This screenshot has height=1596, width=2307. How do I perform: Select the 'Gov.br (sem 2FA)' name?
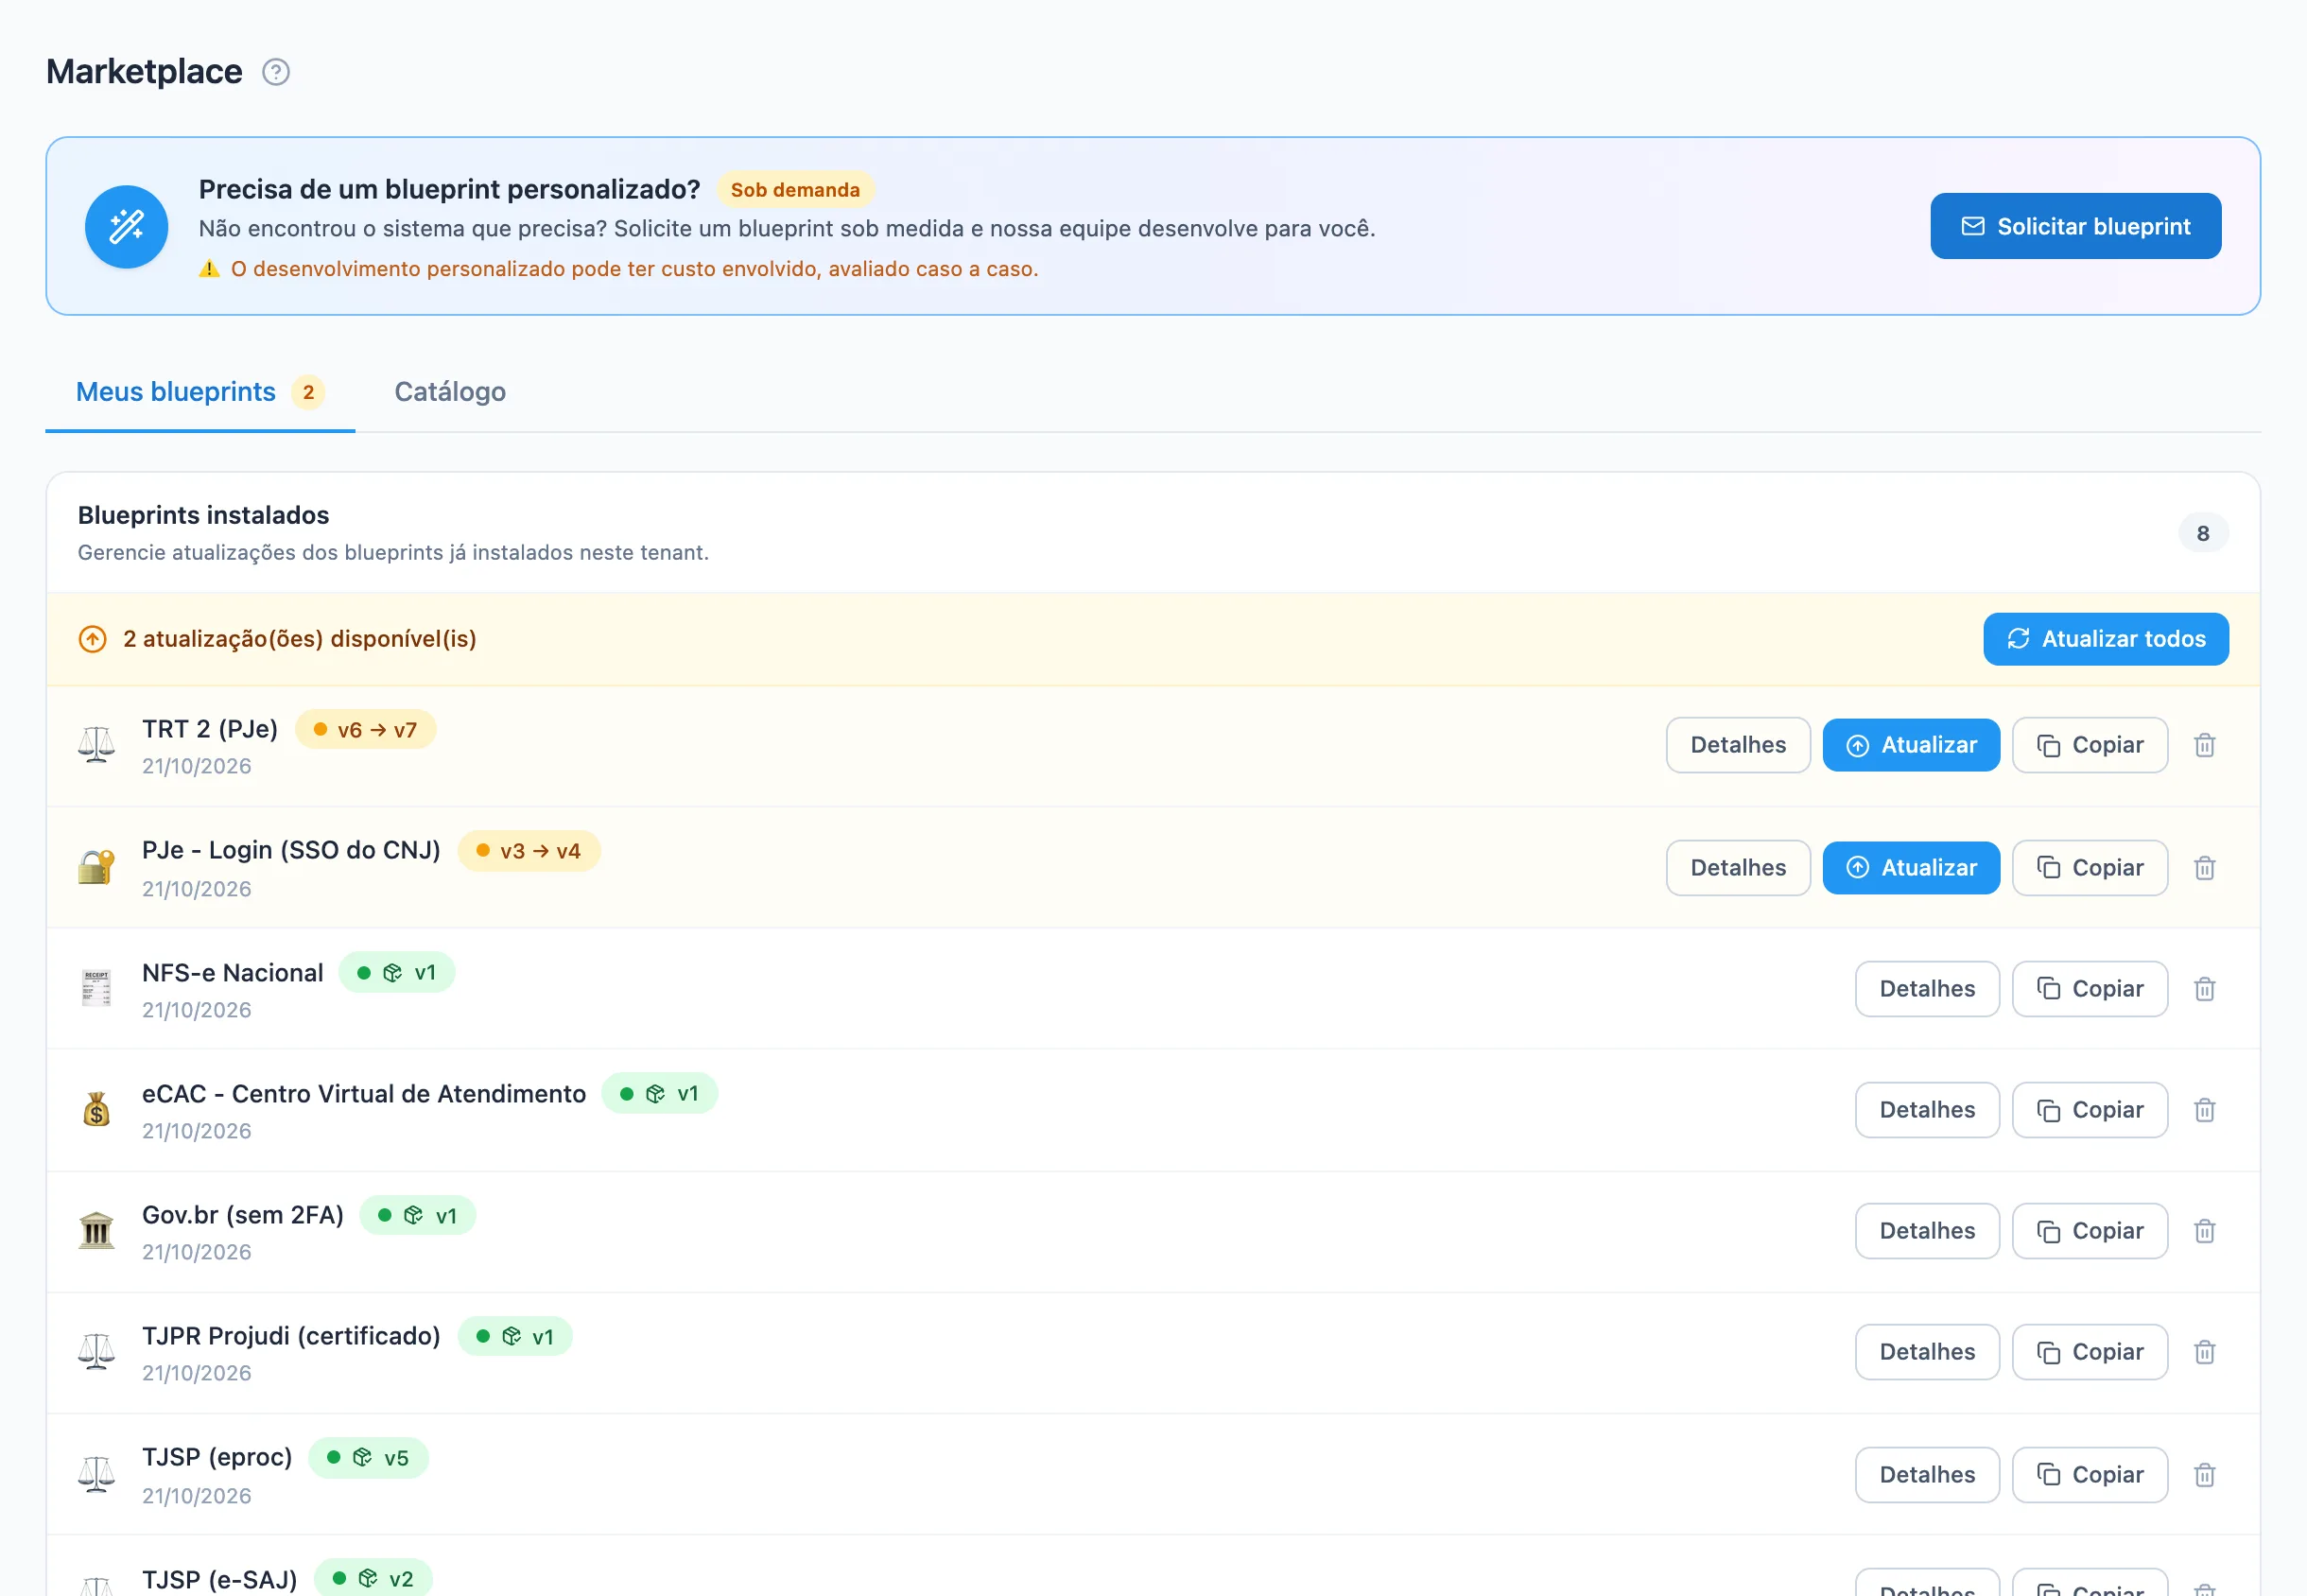click(243, 1214)
